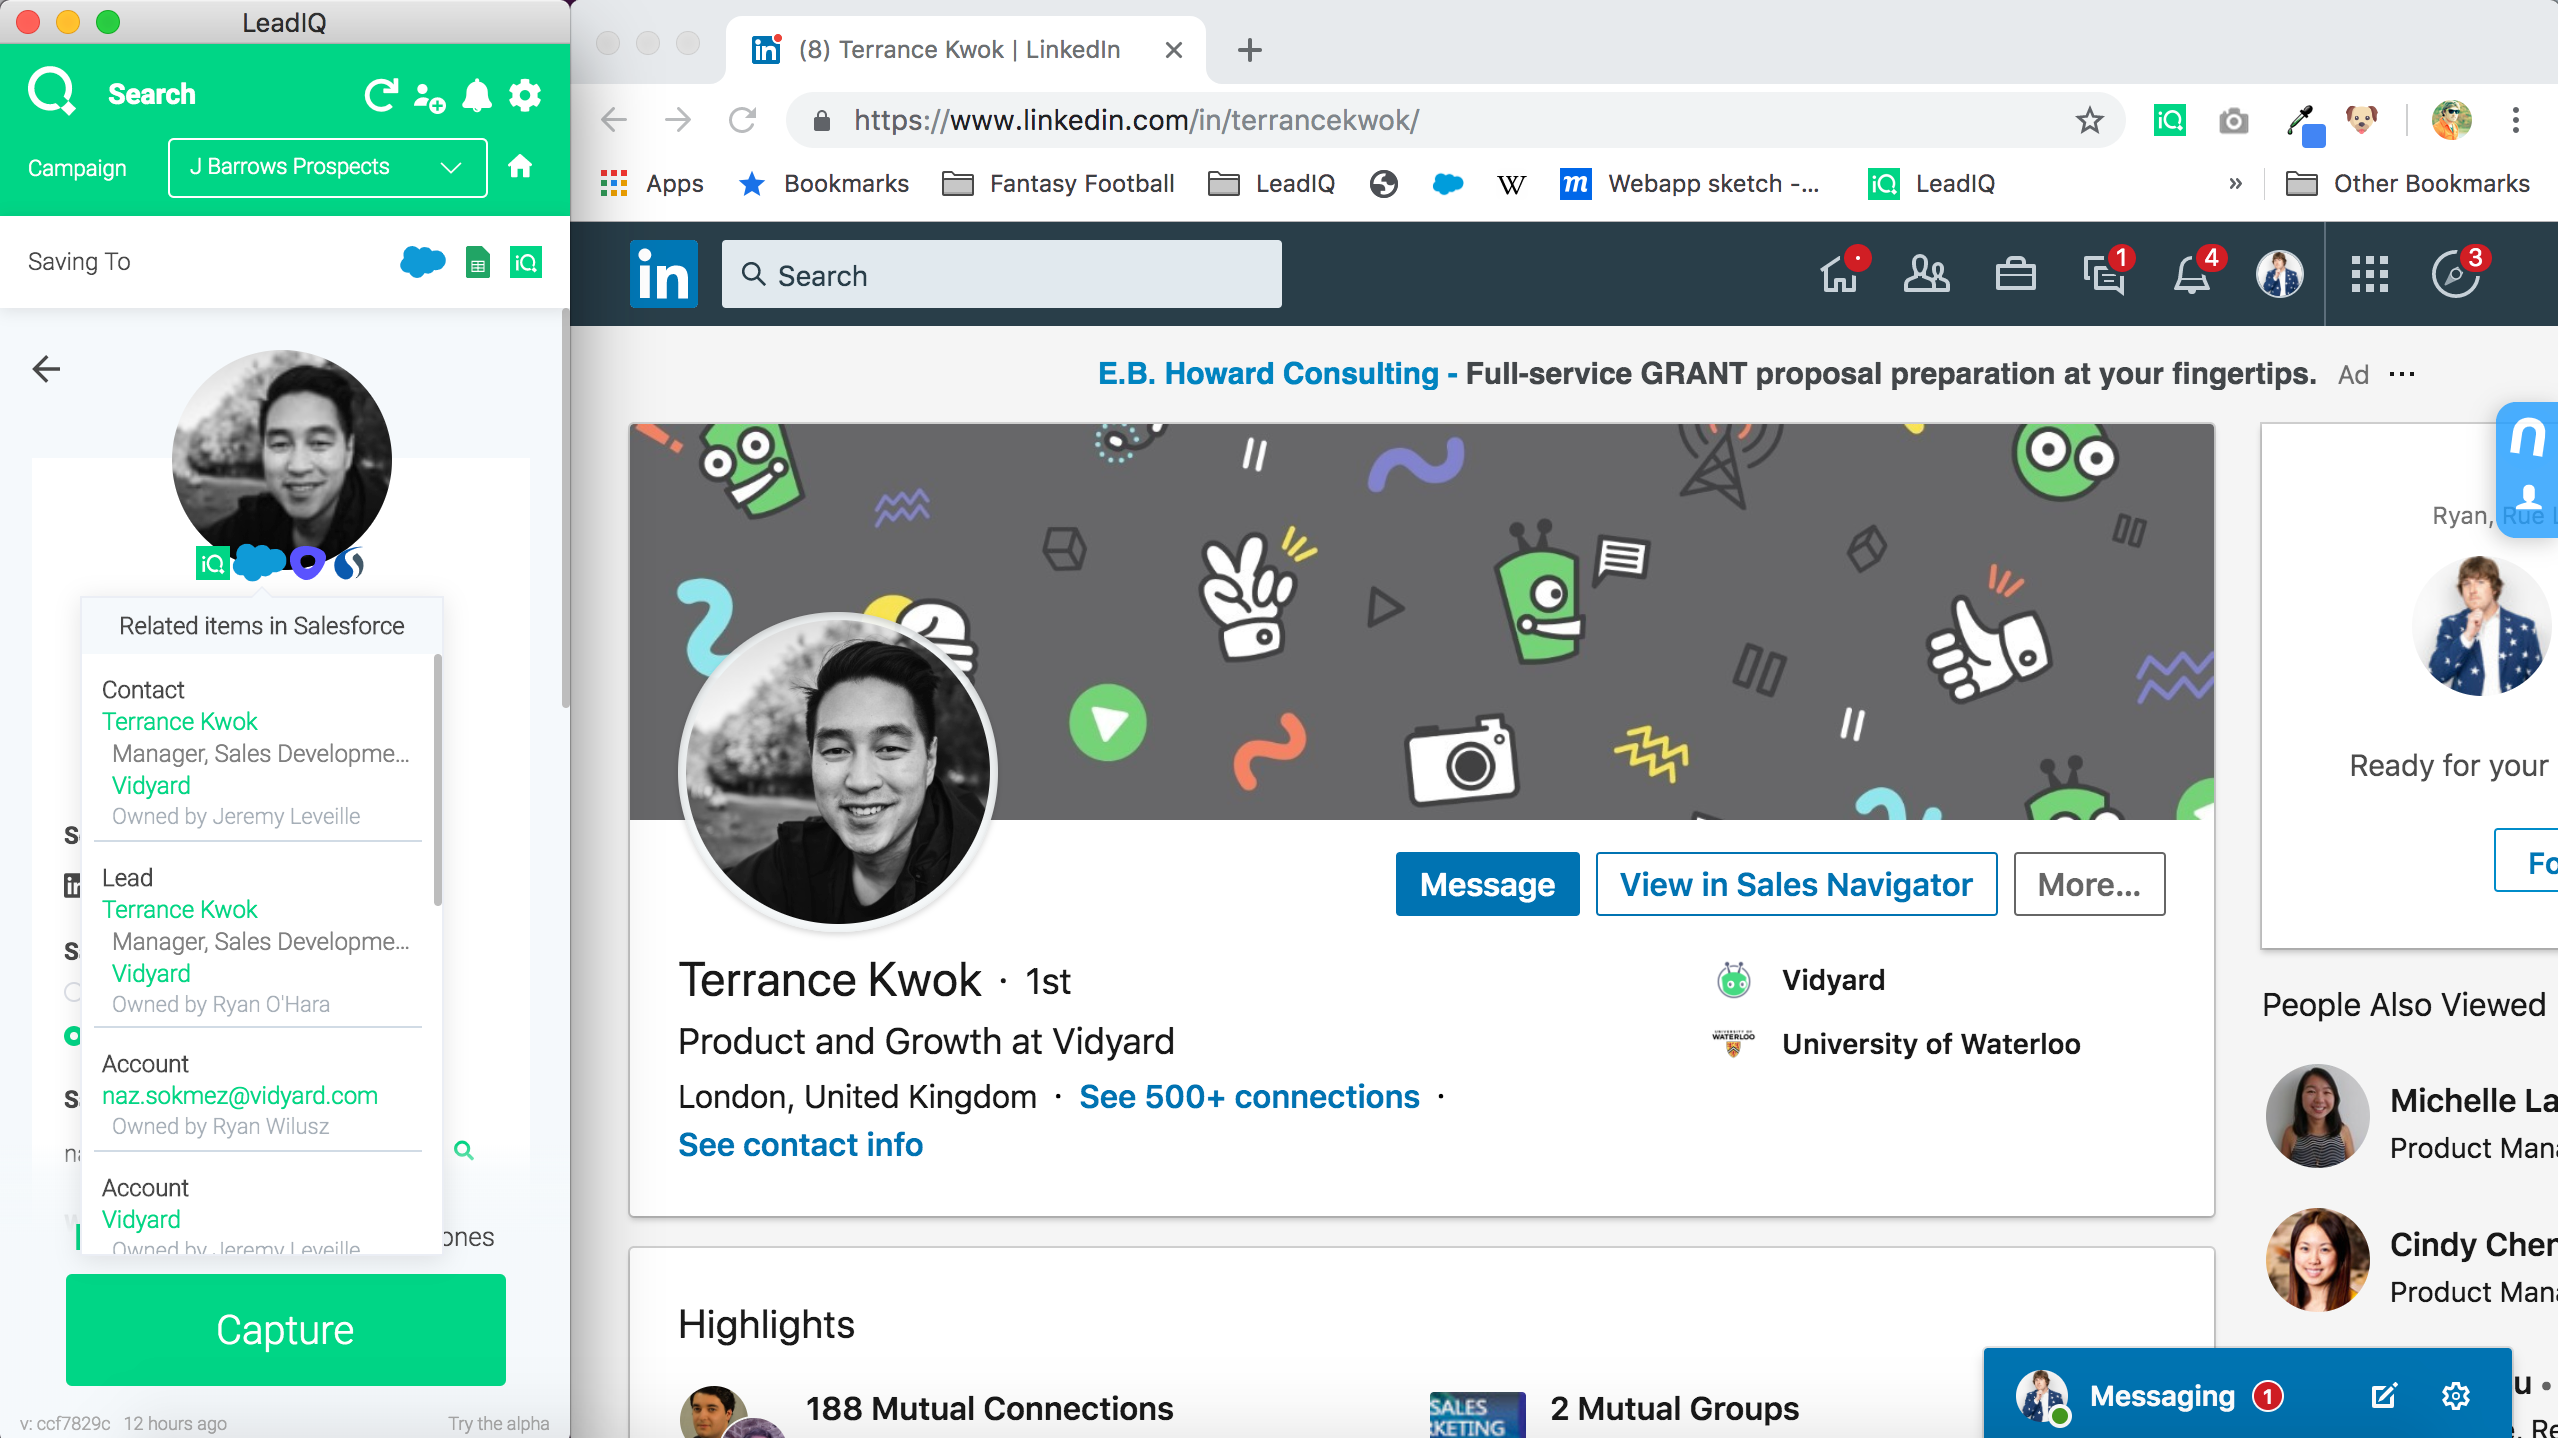This screenshot has height=1438, width=2558.
Task: Go to LeadIQ home icon
Action: [520, 167]
